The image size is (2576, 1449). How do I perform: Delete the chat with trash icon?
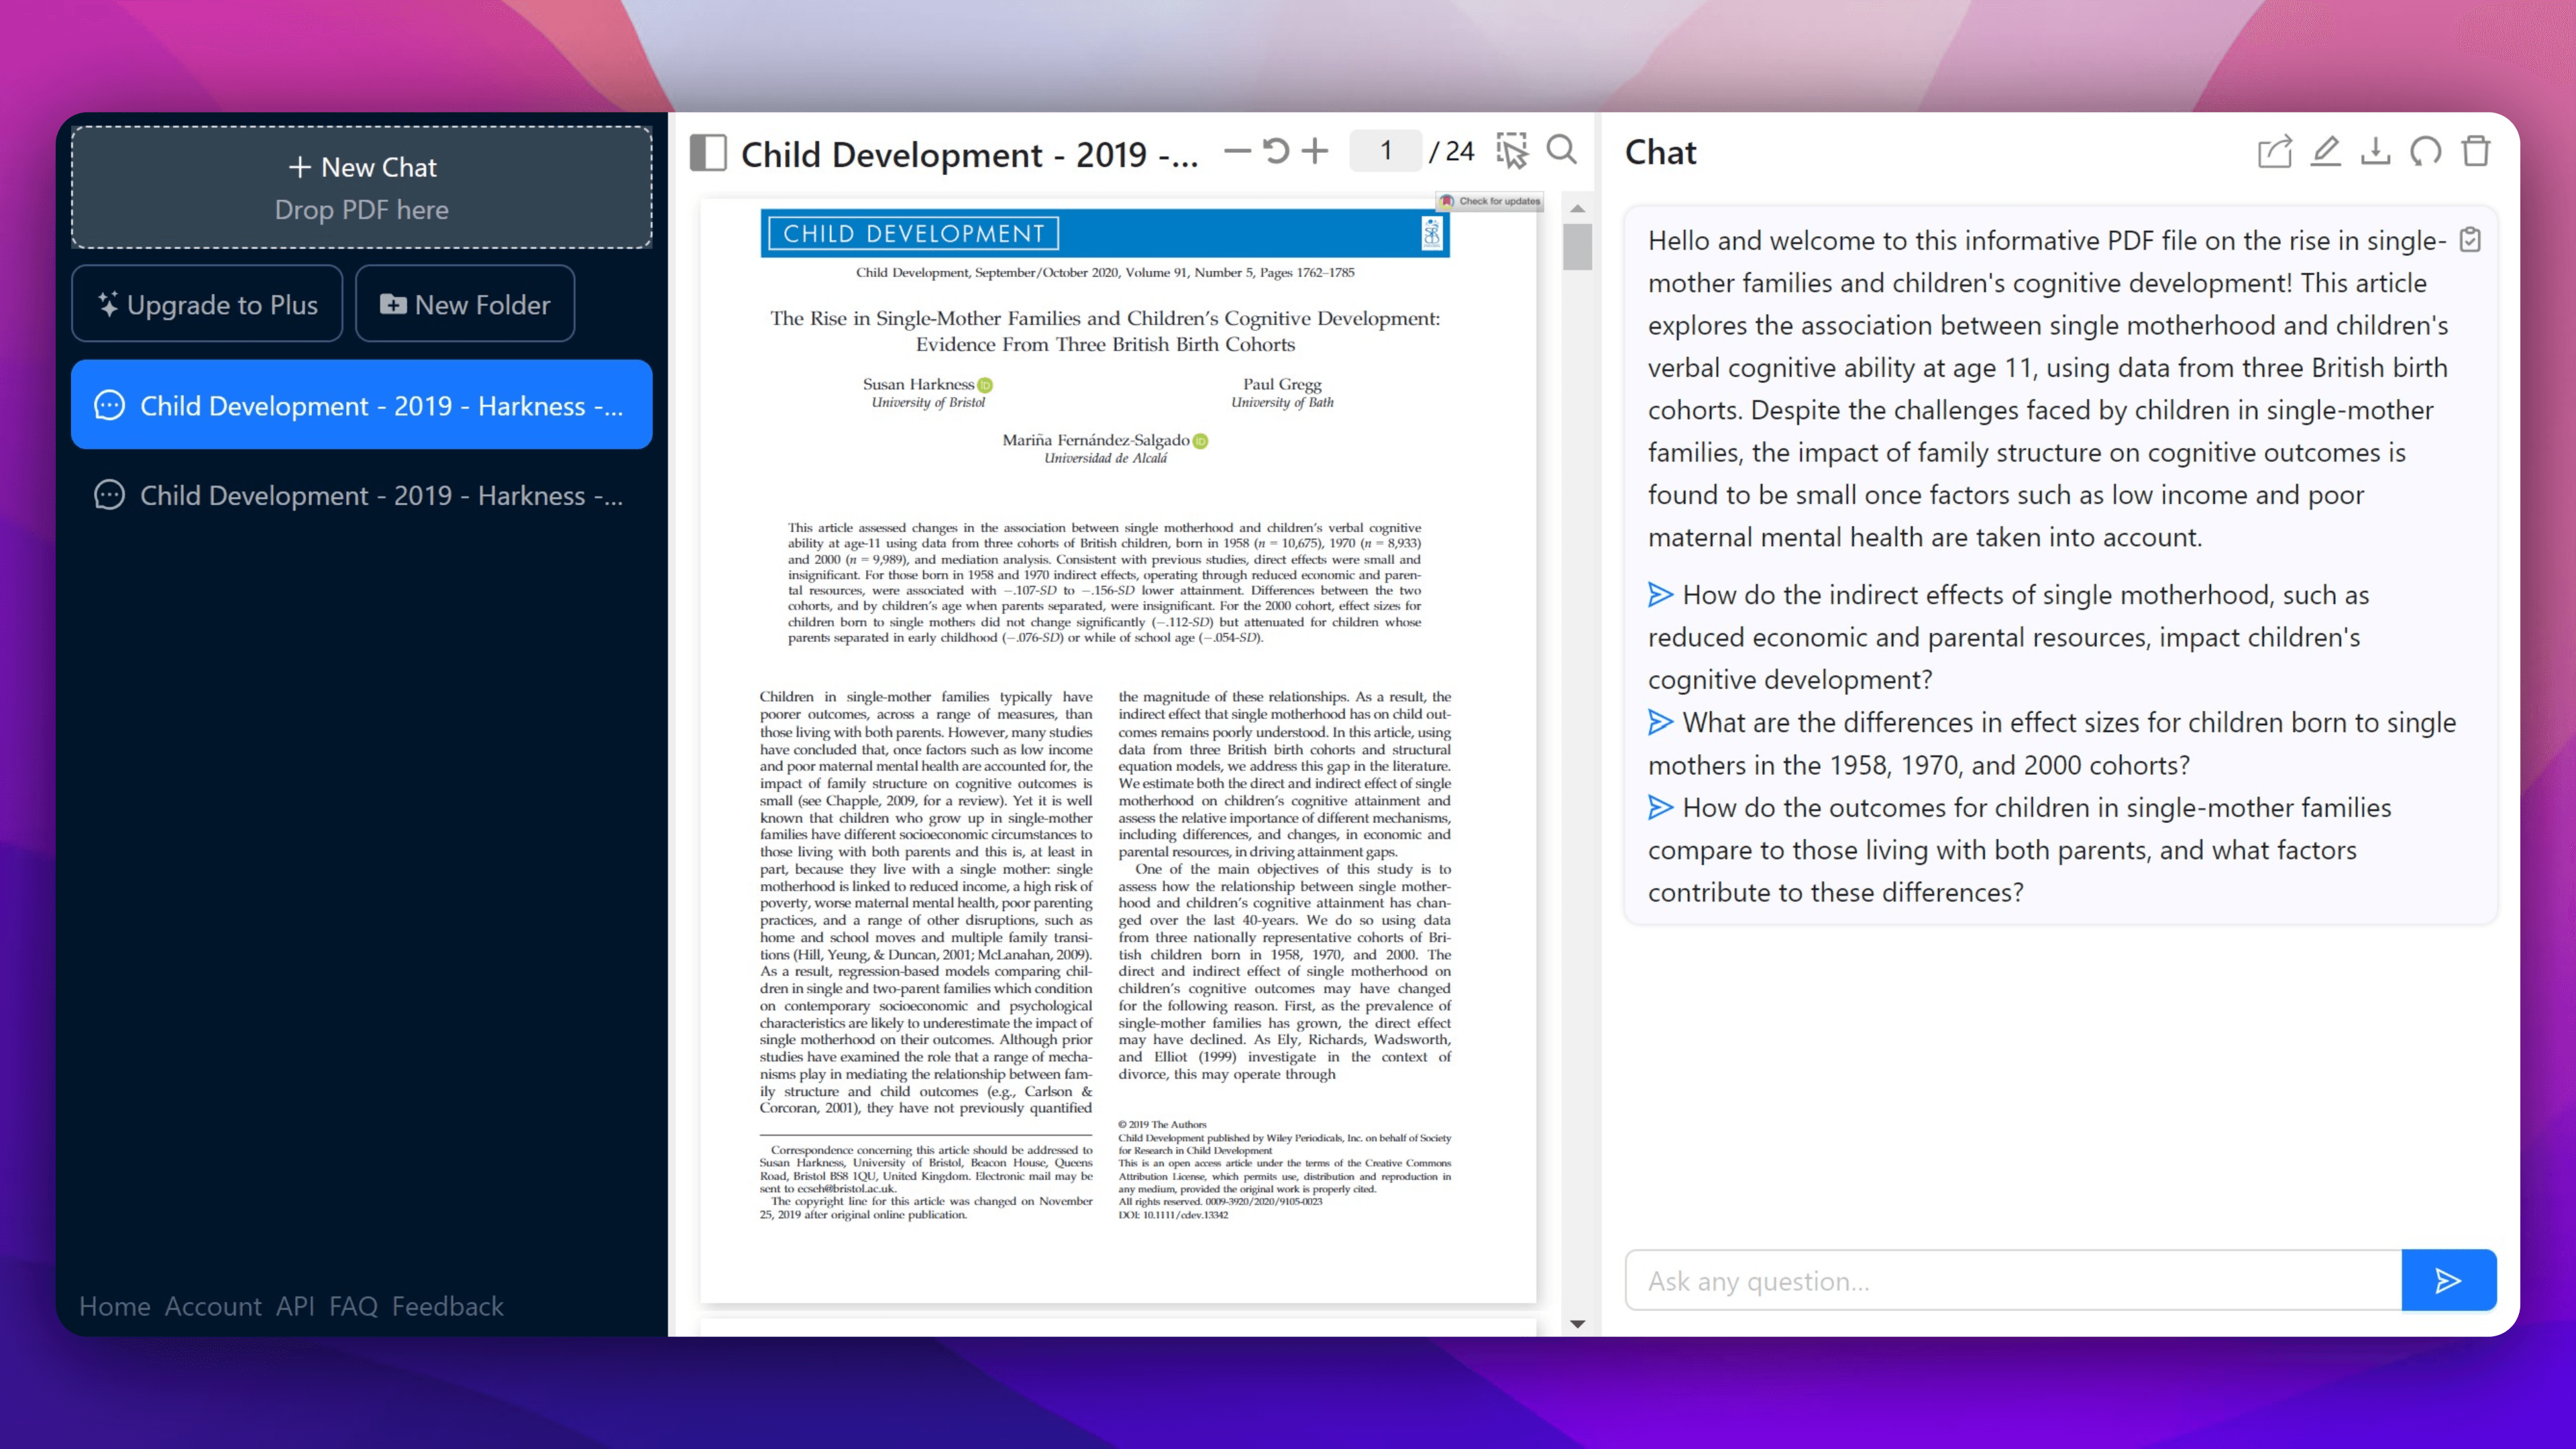(2476, 152)
